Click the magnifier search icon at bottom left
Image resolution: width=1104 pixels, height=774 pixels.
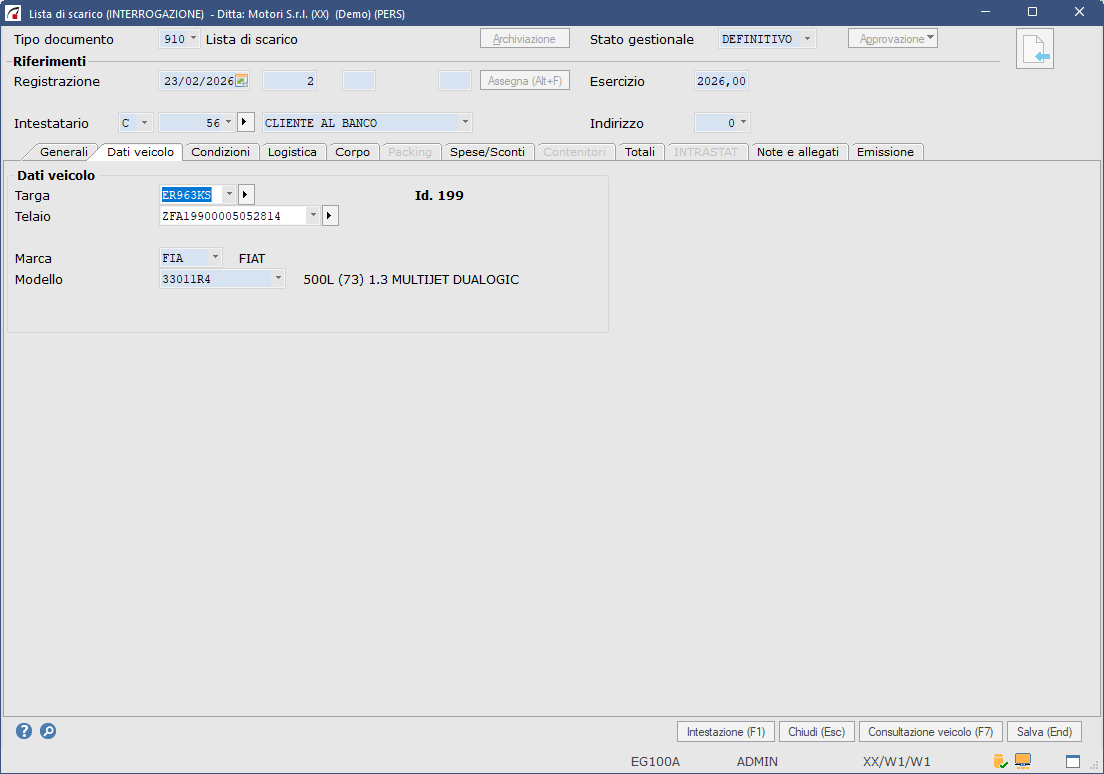click(48, 731)
